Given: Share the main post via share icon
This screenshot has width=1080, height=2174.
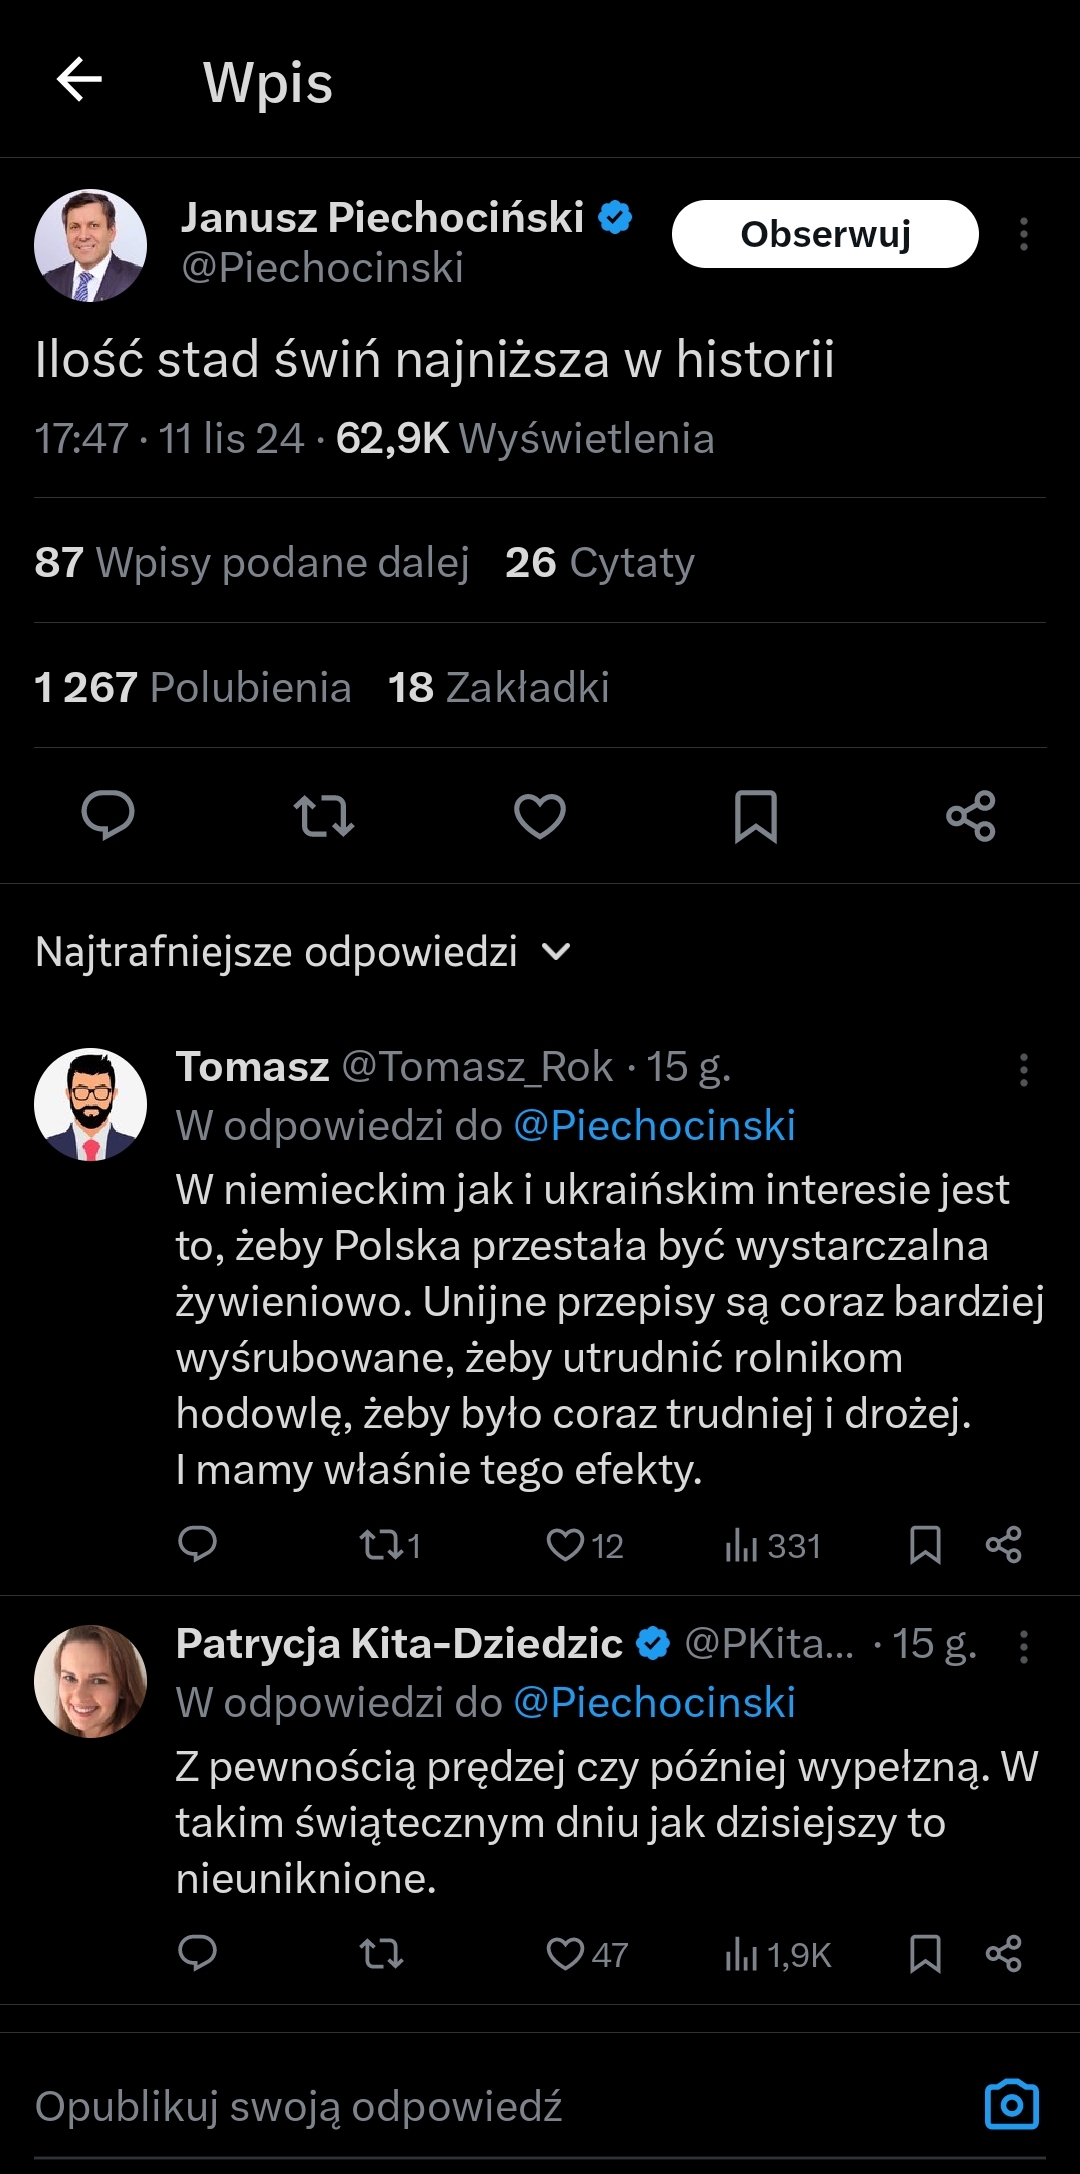Looking at the screenshot, I should point(971,815).
